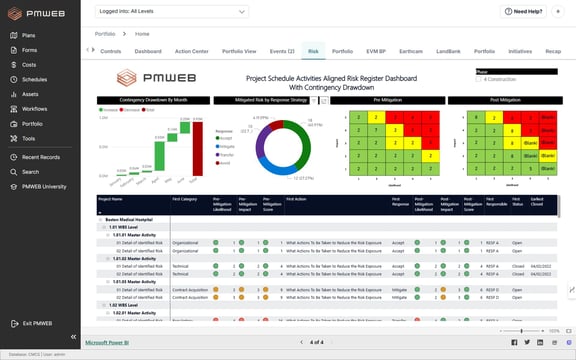This screenshot has height=360, width=576.
Task: Collapse the 1.01.03 Master Activity row
Action: tap(108, 282)
